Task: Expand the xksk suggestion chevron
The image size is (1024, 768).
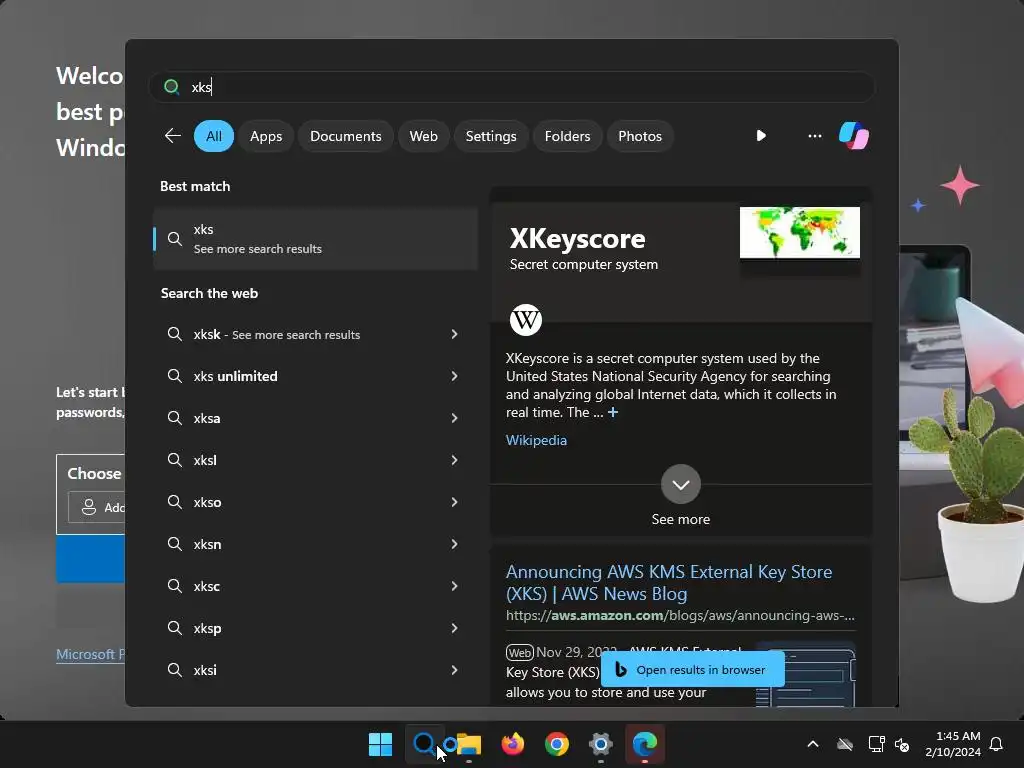Action: pos(455,334)
